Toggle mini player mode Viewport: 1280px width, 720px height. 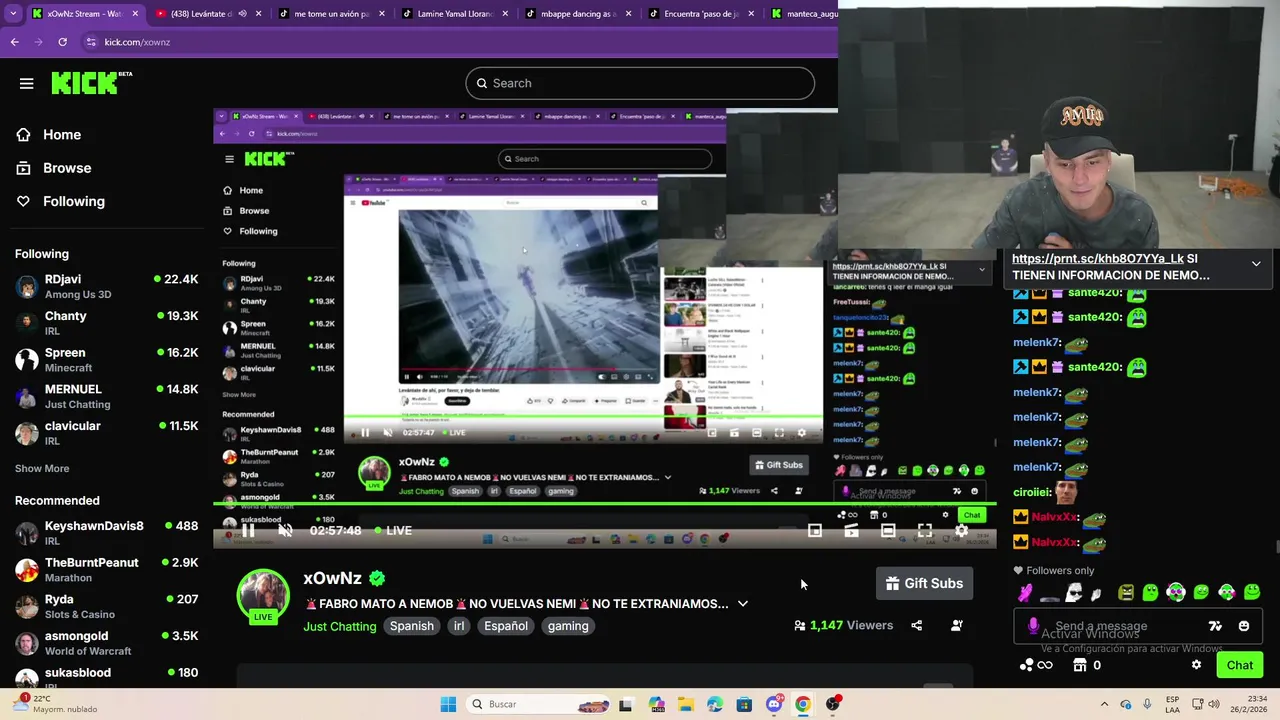[x=815, y=531]
